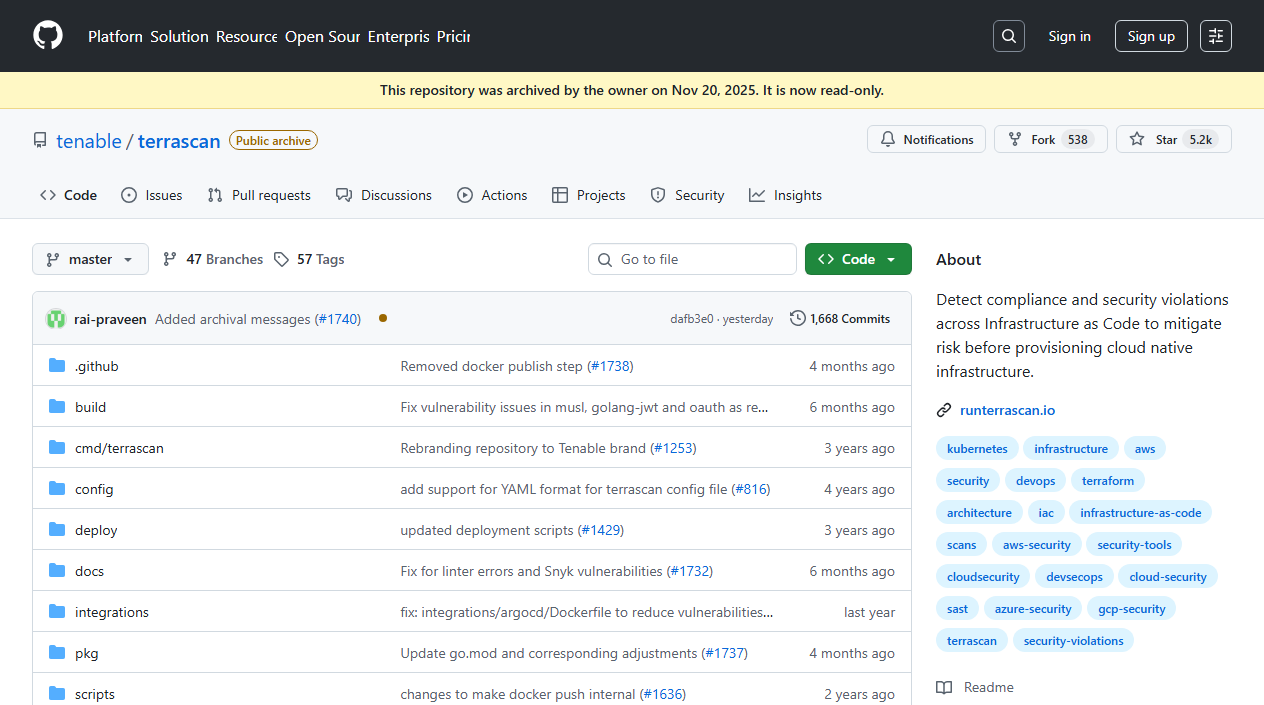
Task: Open the Insights tab
Action: pyautogui.click(x=785, y=195)
